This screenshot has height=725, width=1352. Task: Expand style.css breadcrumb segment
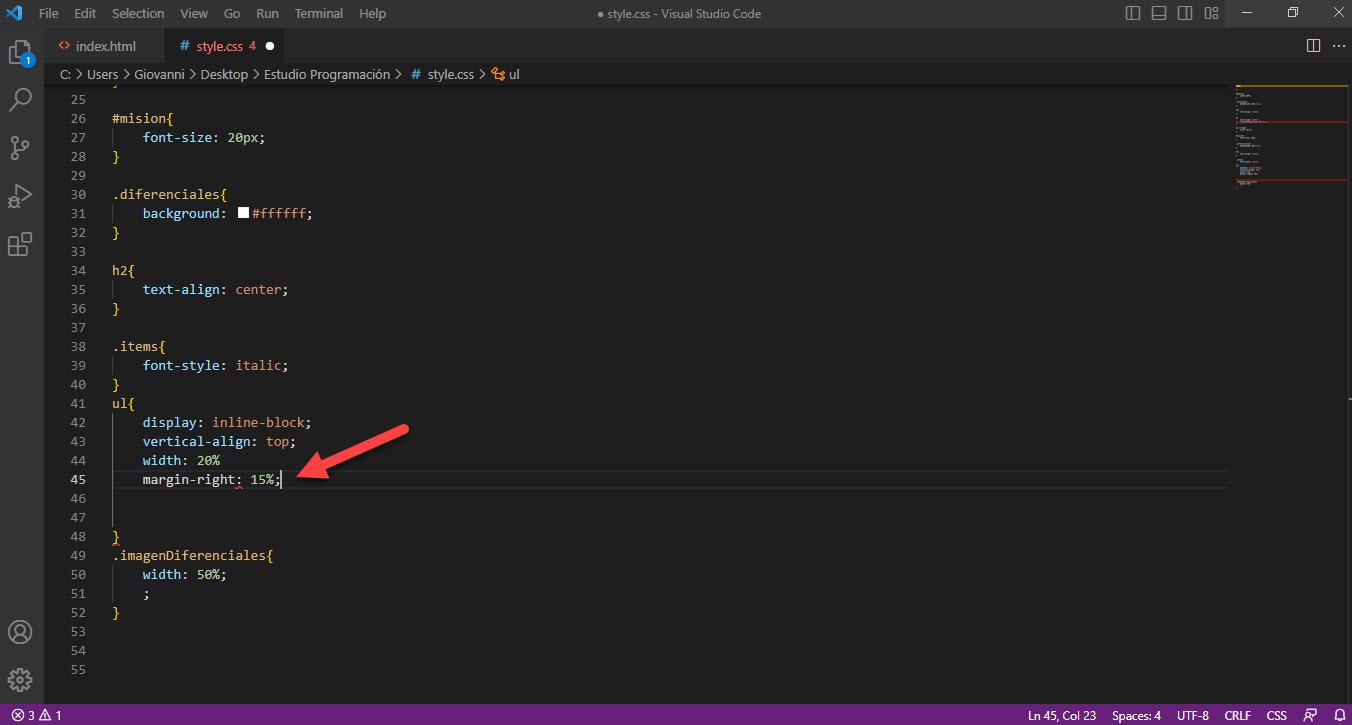tap(451, 74)
